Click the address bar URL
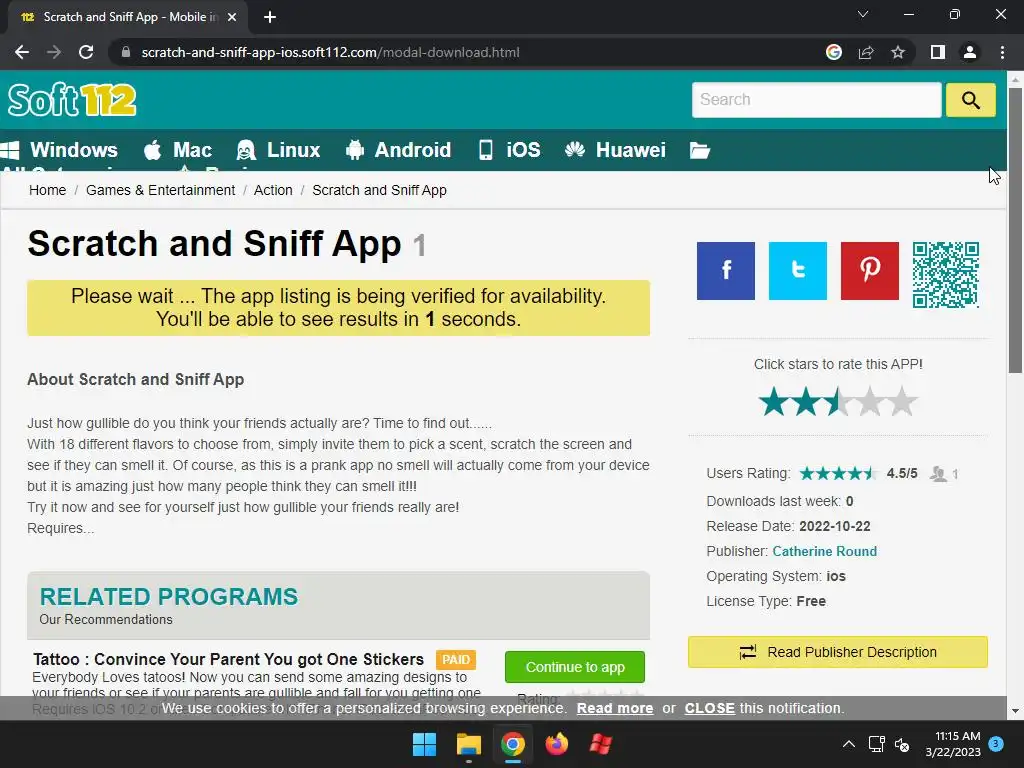This screenshot has height=768, width=1024. pyautogui.click(x=330, y=52)
